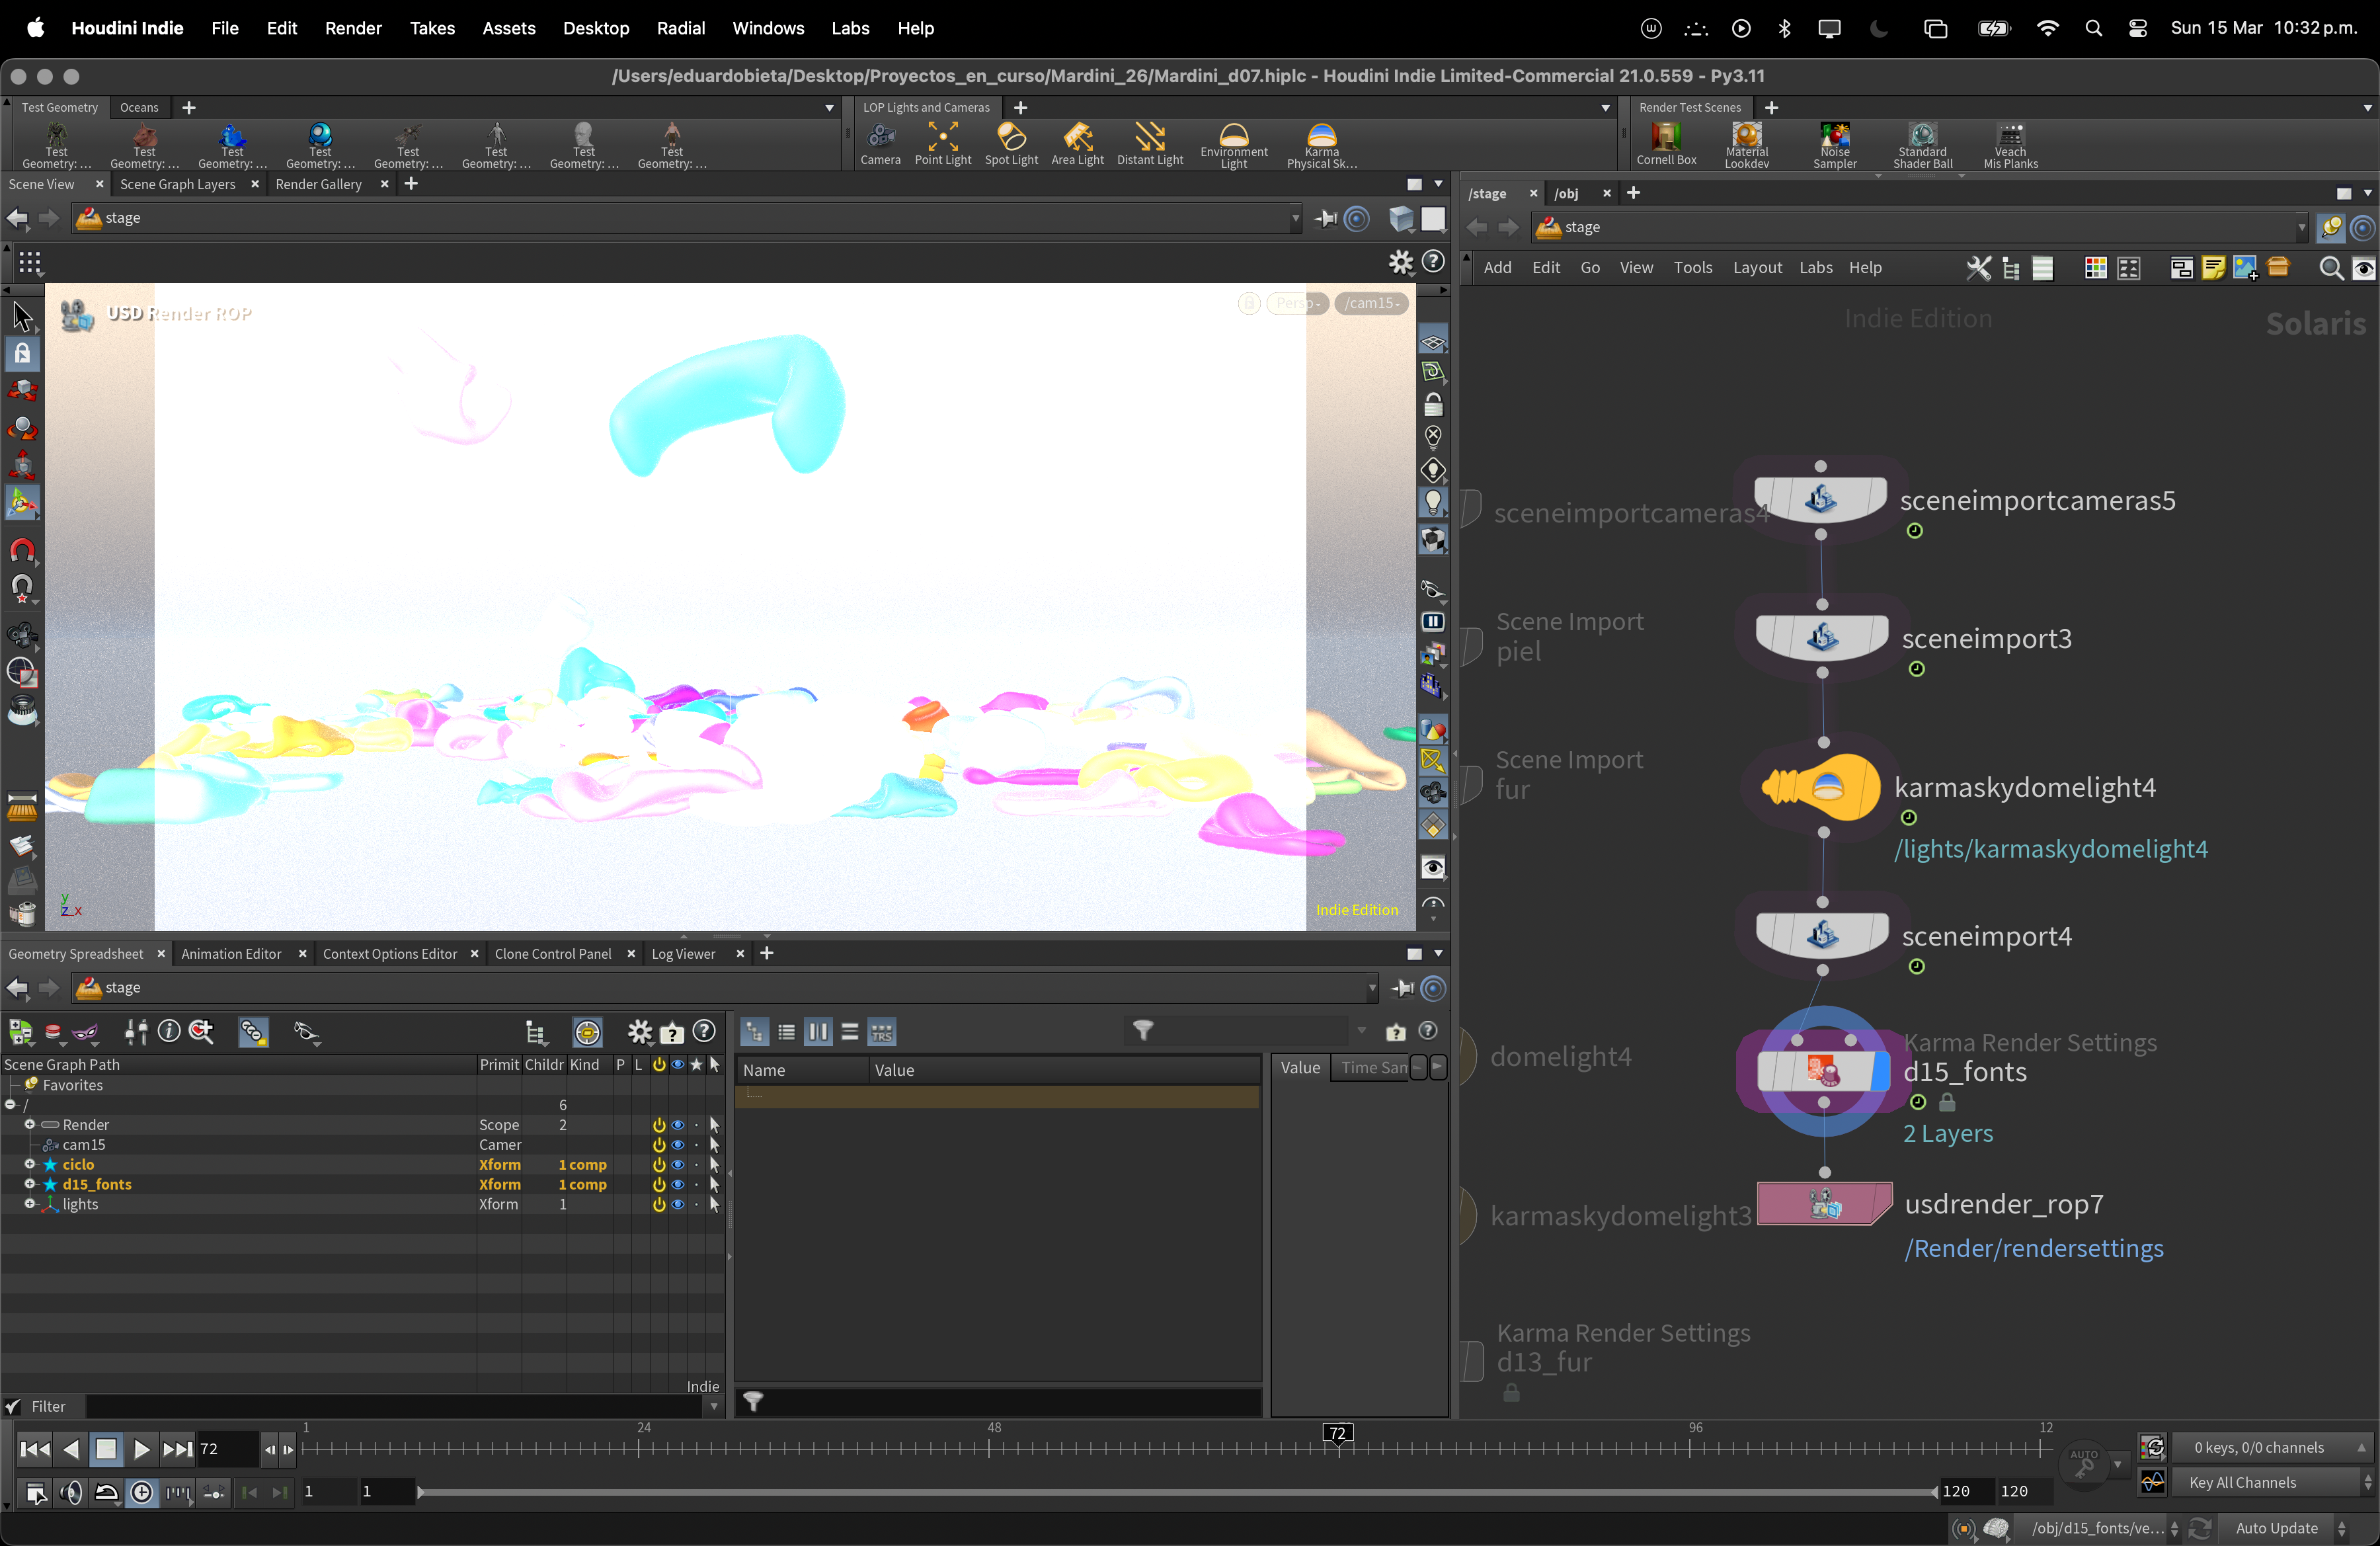
Task: Toggle activation icon for d15_fonts prim
Action: (x=659, y=1184)
